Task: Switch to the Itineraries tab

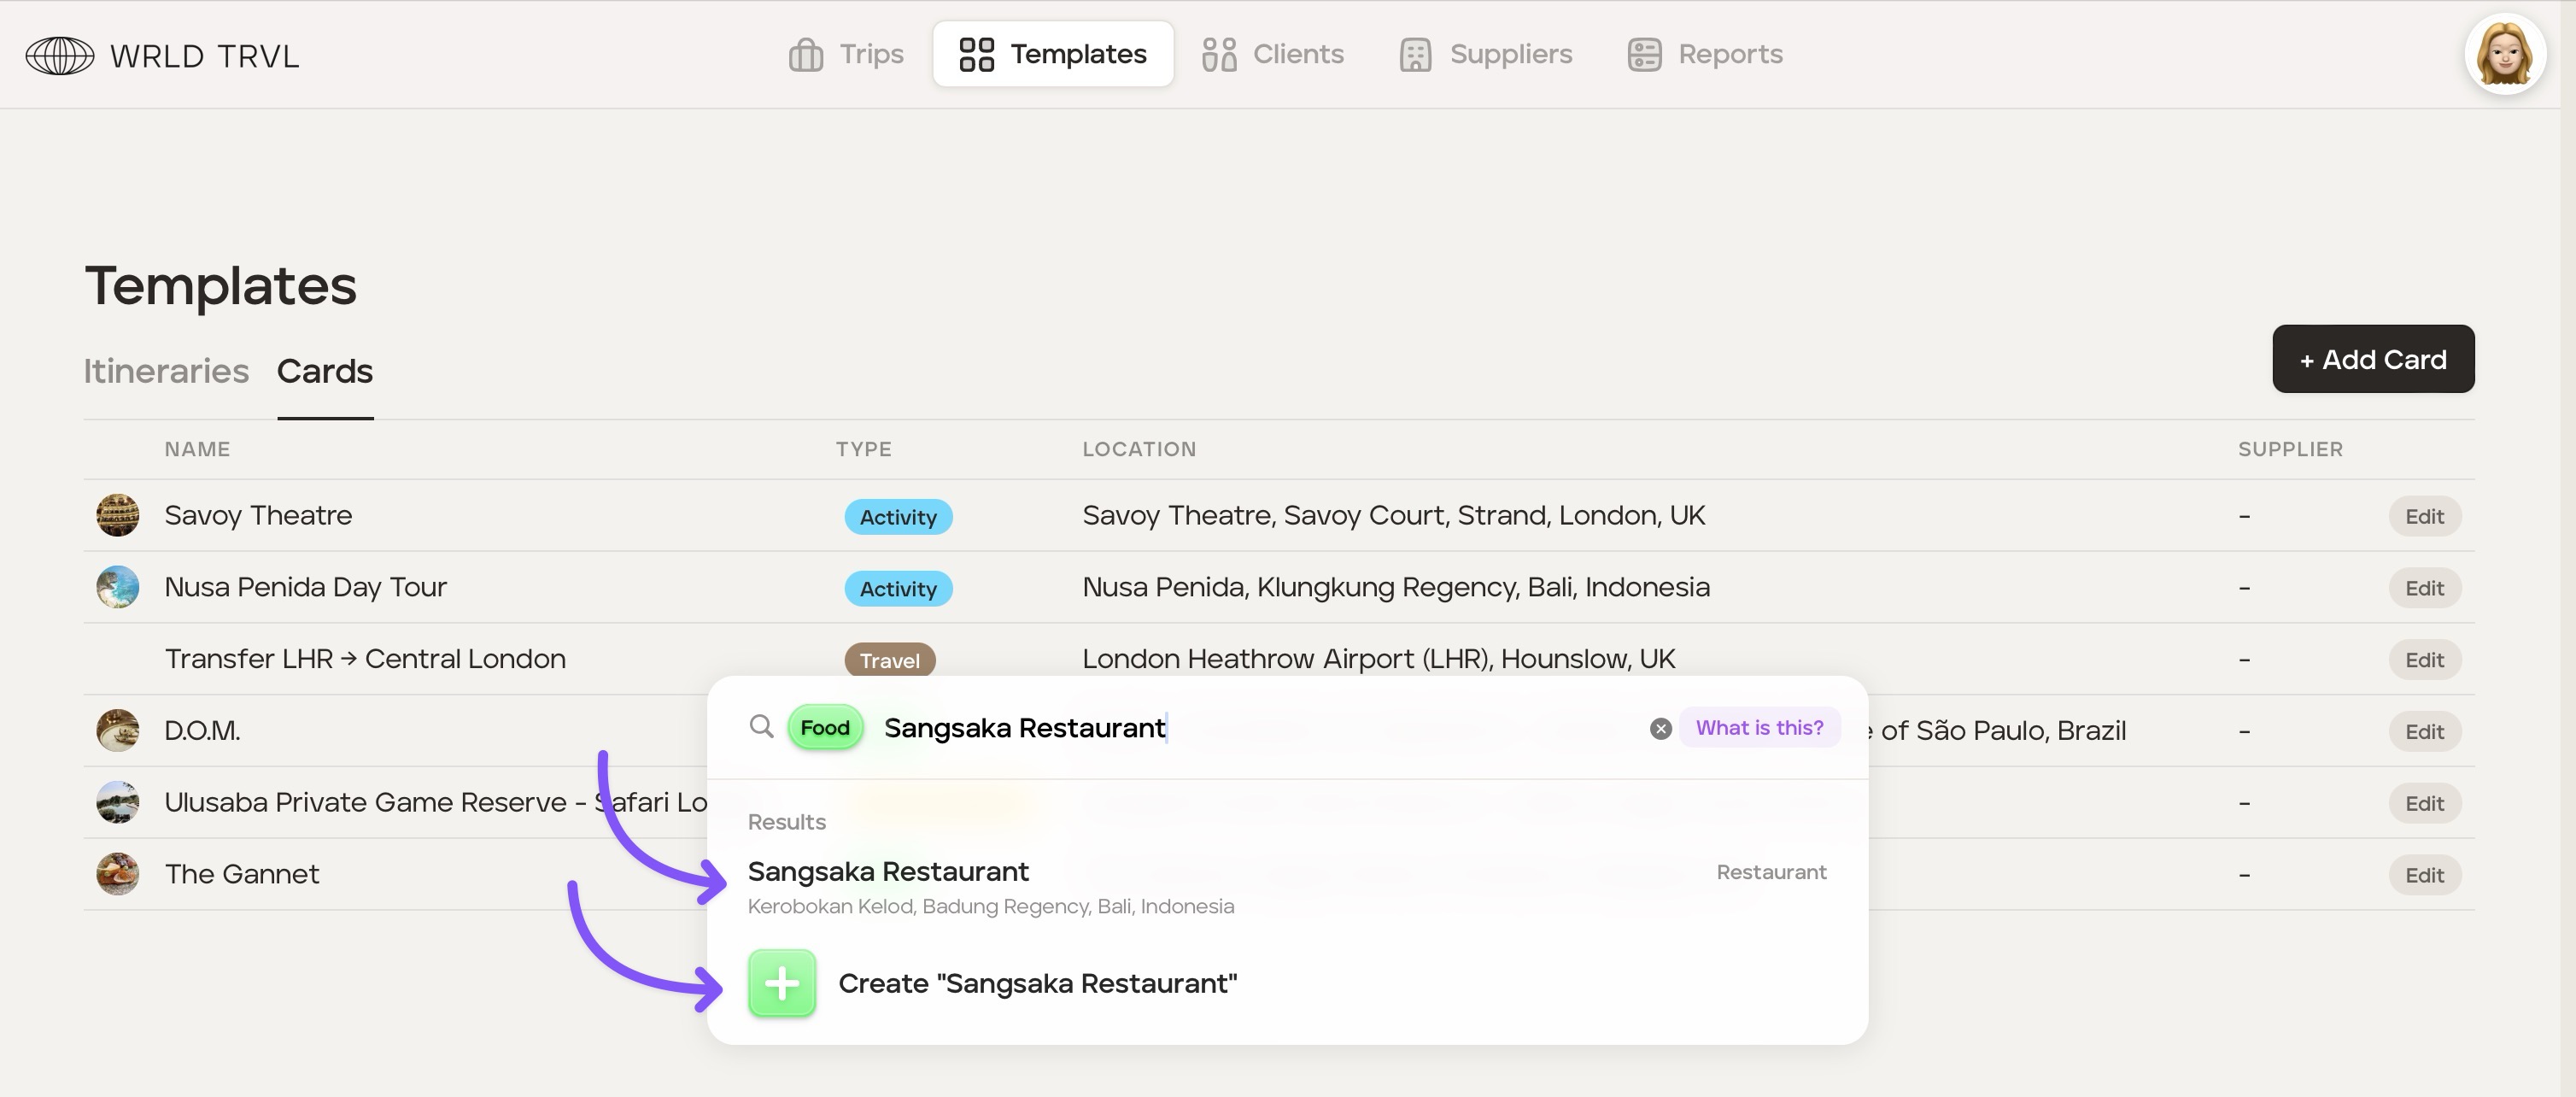Action: tap(166, 371)
